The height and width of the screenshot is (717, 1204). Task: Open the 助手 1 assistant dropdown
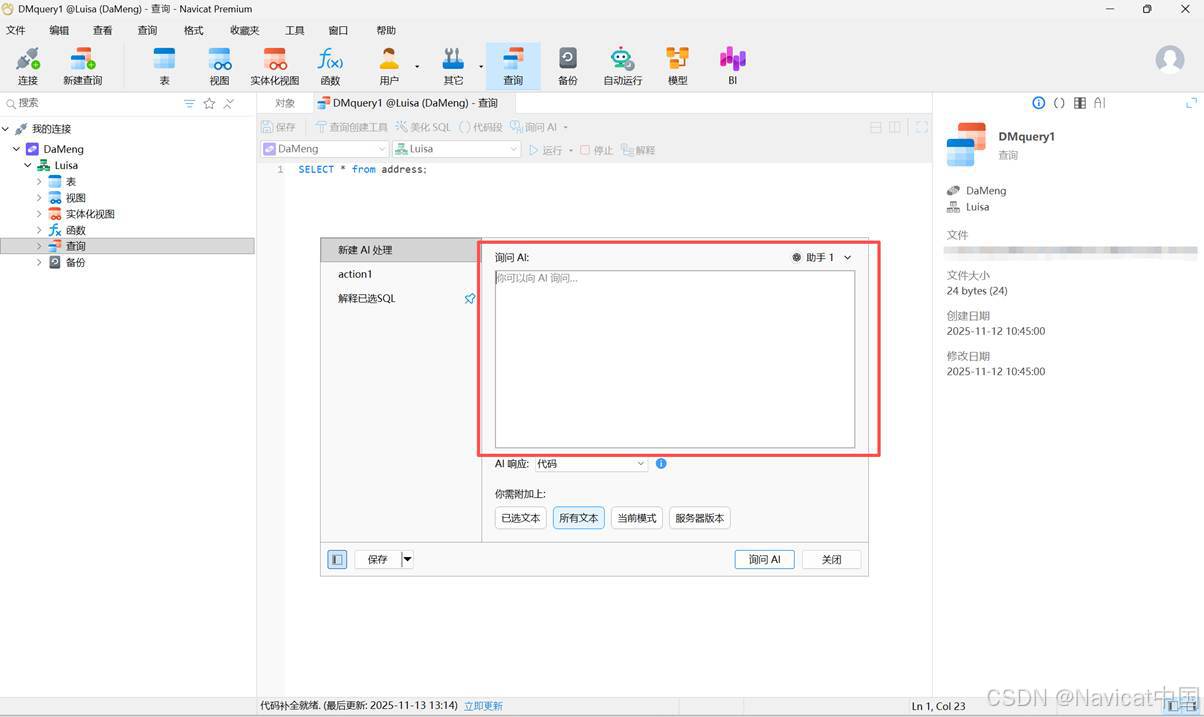tap(822, 257)
